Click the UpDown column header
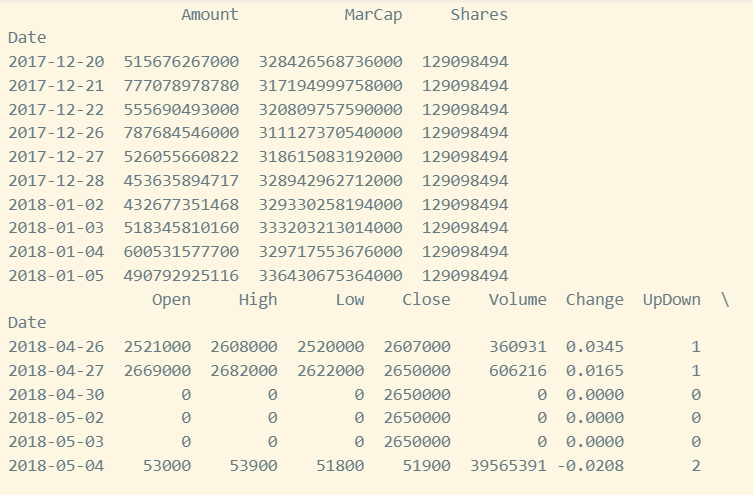The height and width of the screenshot is (495, 753). pyautogui.click(x=671, y=300)
